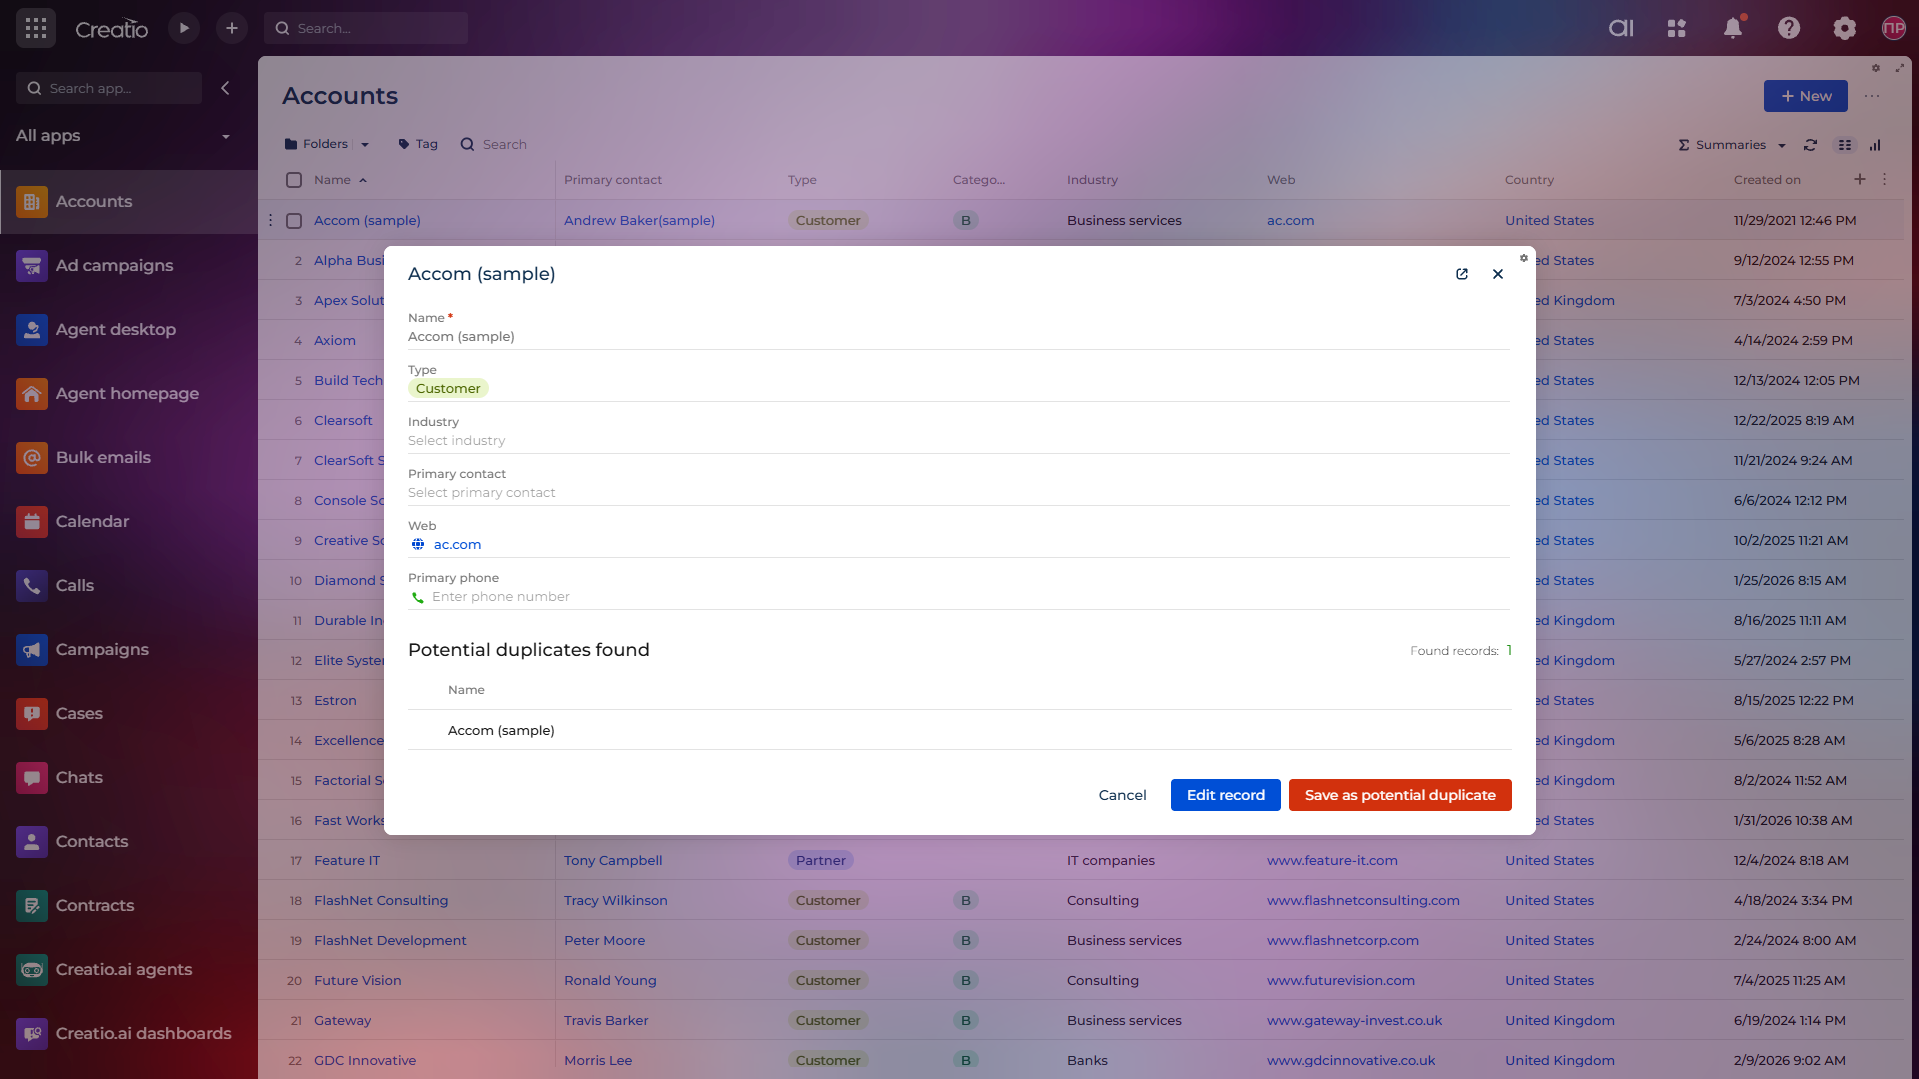Click the Primary phone input field
The height and width of the screenshot is (1079, 1919).
coord(960,597)
